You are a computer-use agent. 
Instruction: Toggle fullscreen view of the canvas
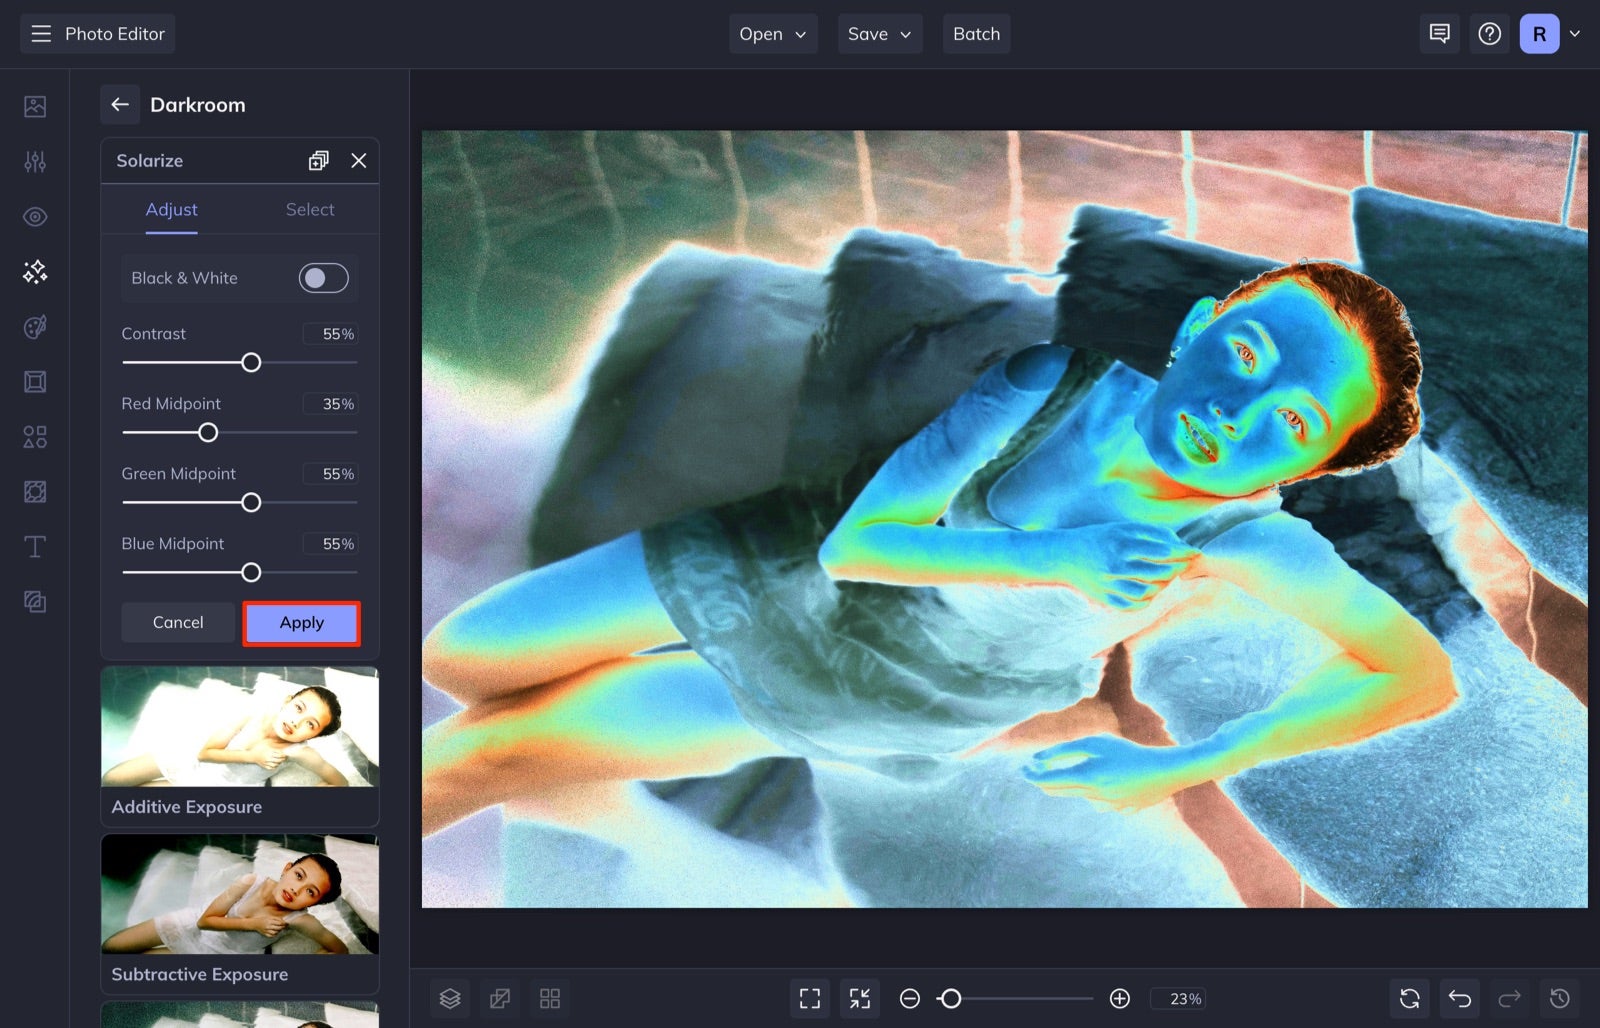pos(809,998)
